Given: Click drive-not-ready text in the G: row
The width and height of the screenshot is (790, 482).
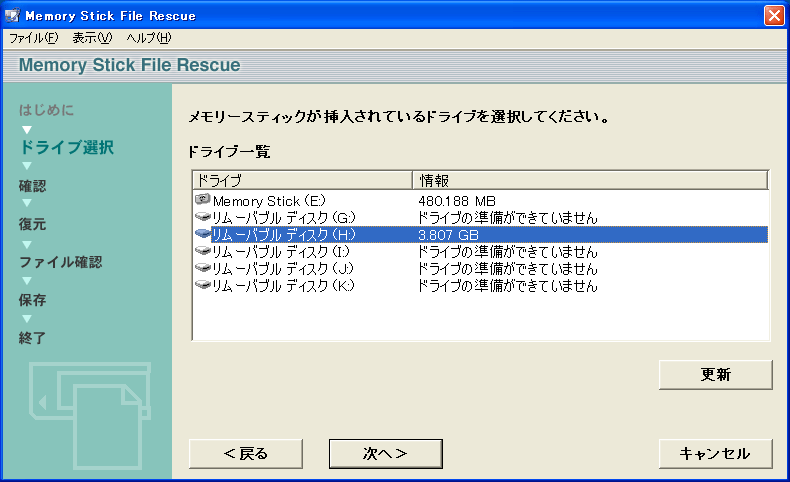Looking at the screenshot, I should [x=507, y=218].
